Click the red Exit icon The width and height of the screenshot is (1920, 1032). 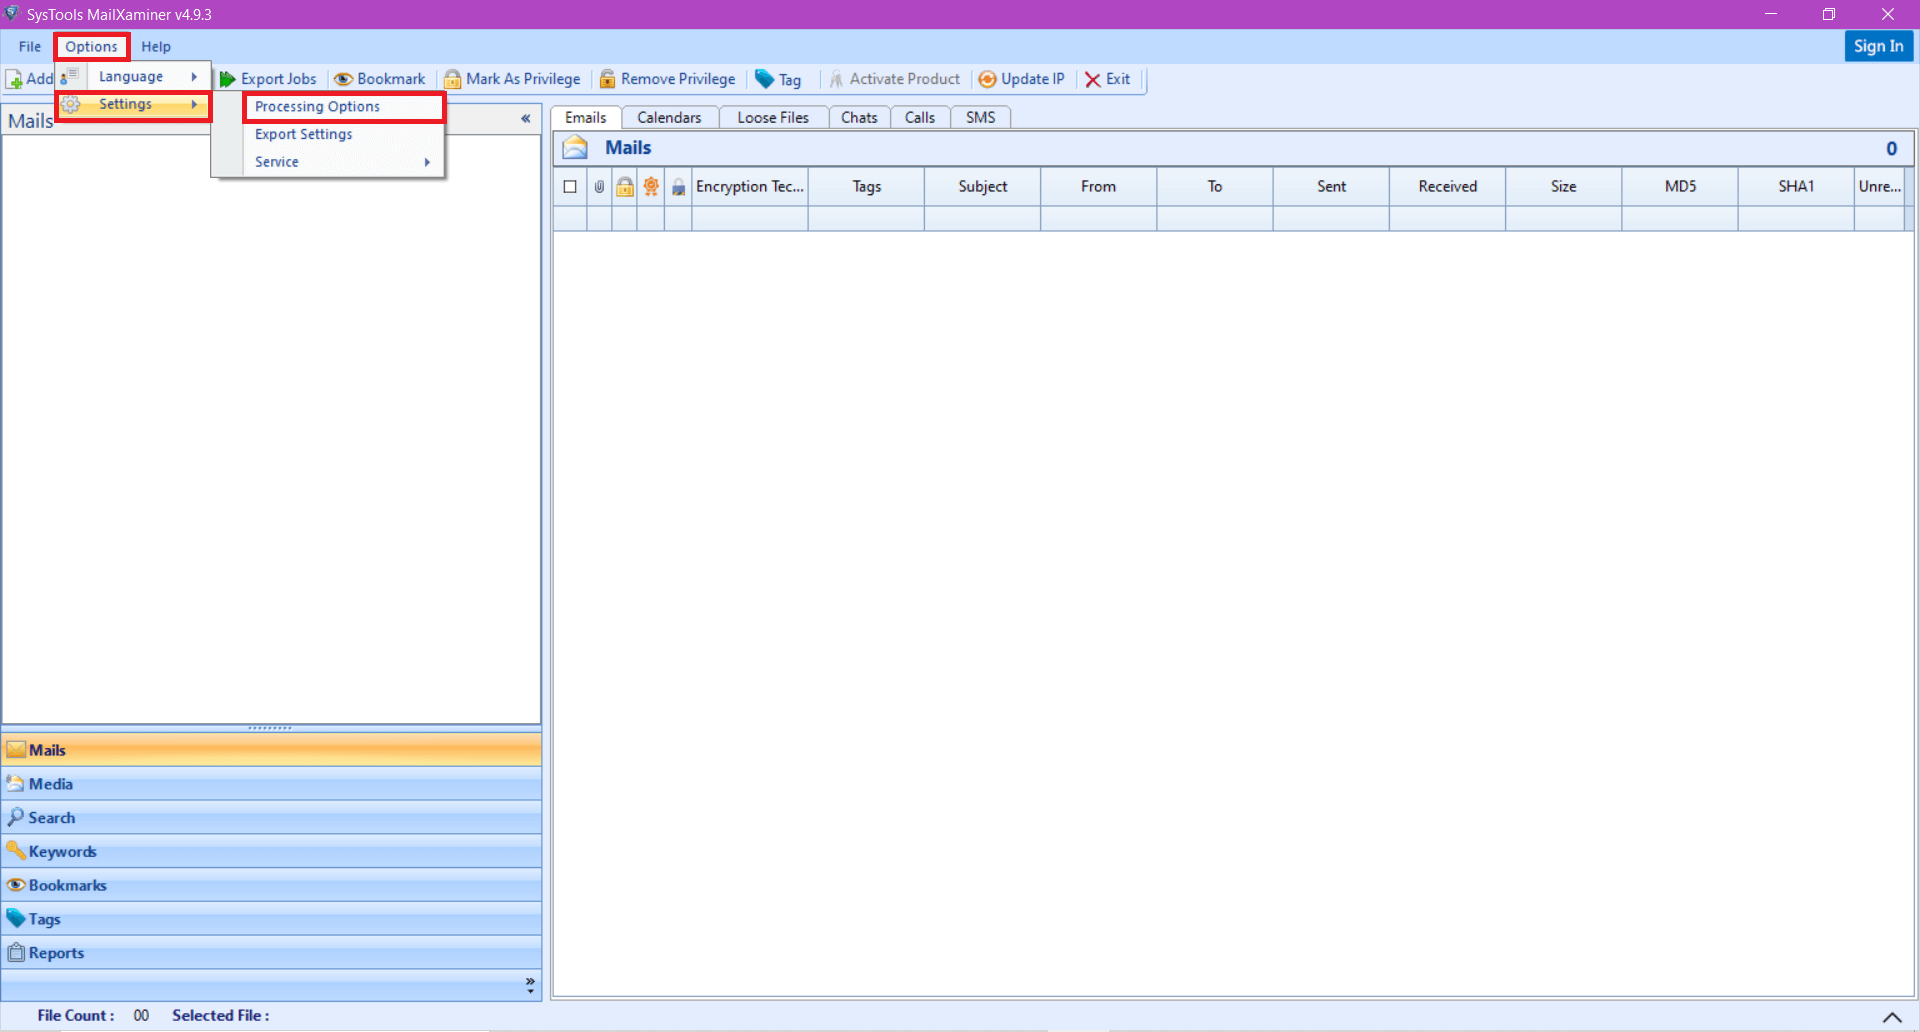[x=1093, y=79]
